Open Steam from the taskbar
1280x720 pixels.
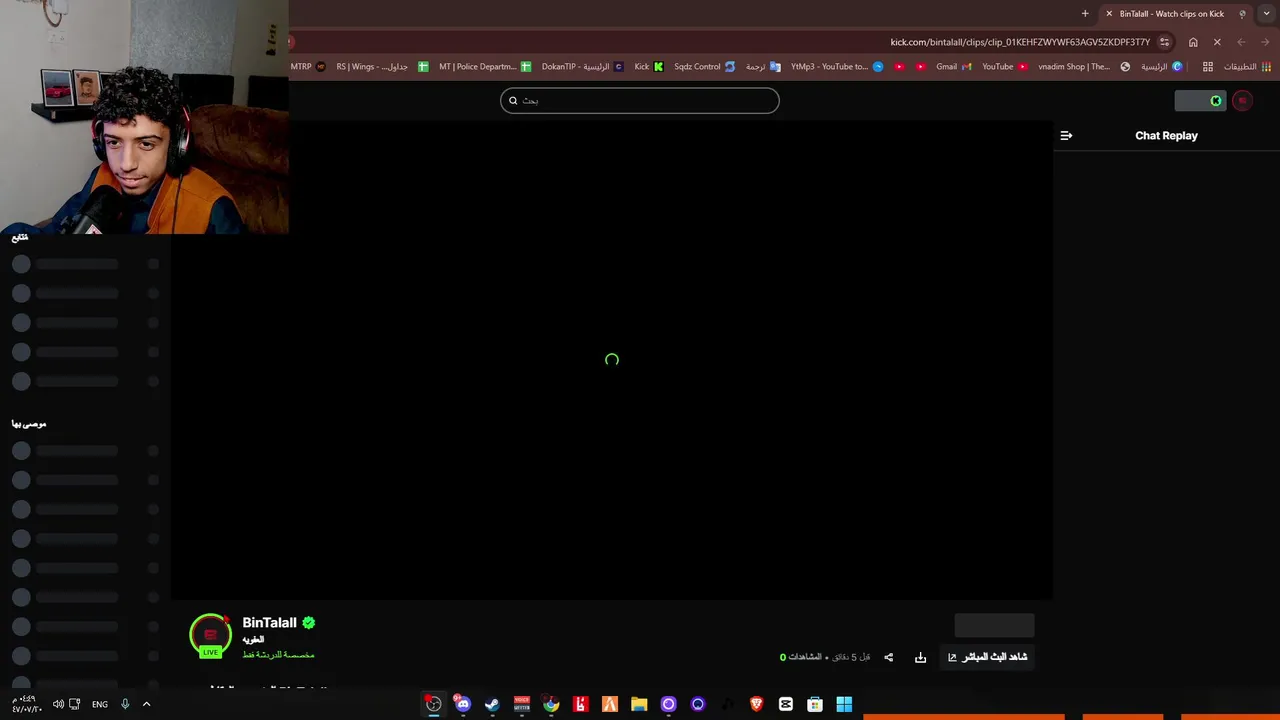click(492, 704)
